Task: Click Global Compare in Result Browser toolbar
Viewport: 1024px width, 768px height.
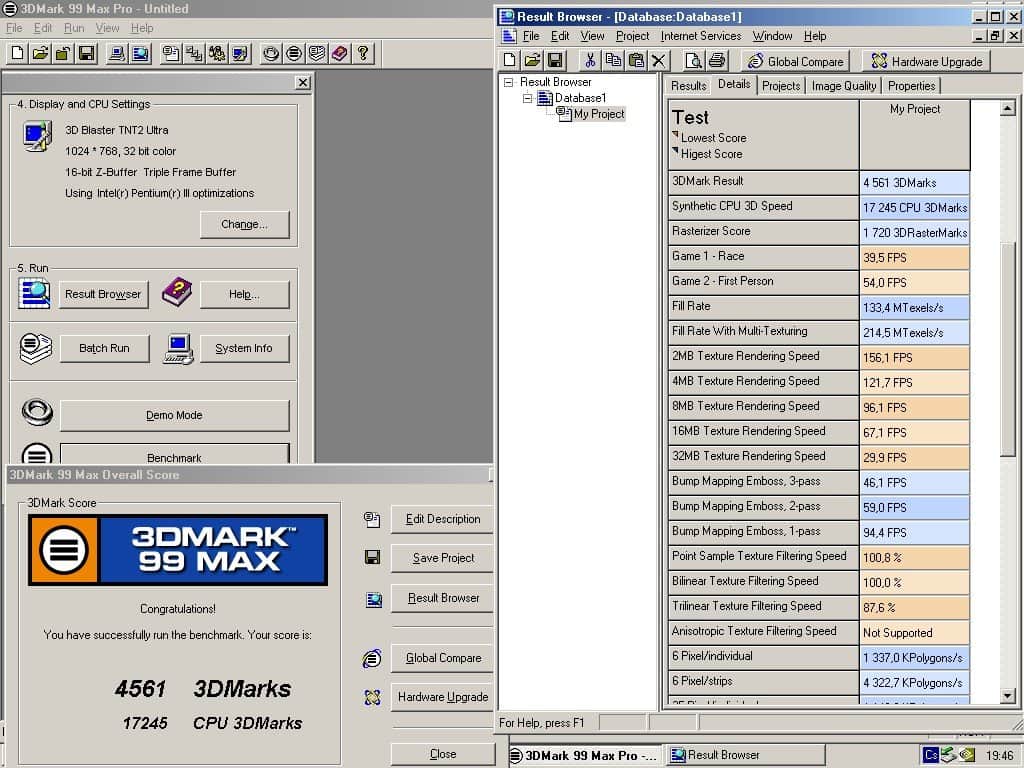Action: 795,61
